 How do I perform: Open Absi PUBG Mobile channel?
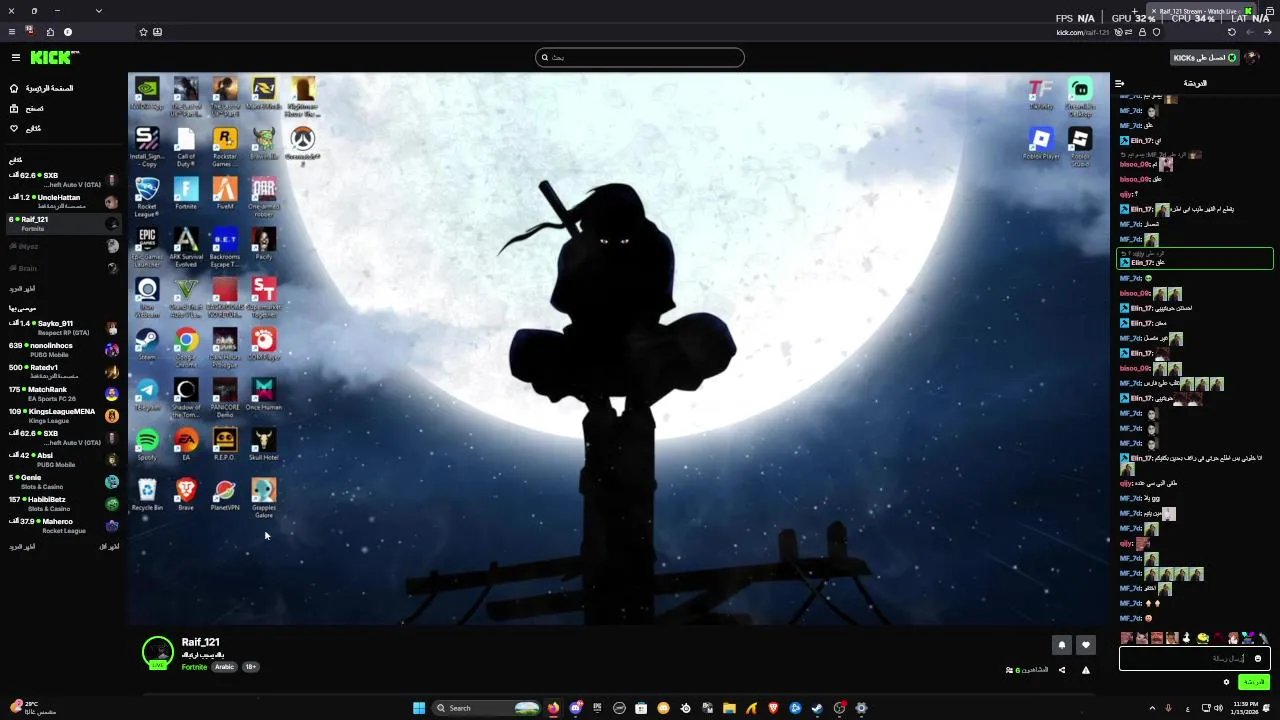pos(64,459)
